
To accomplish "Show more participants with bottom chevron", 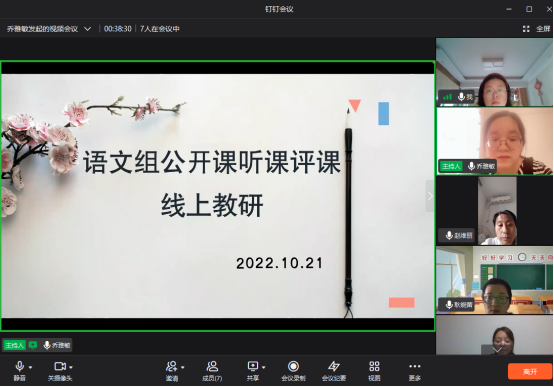I will pos(497,350).
